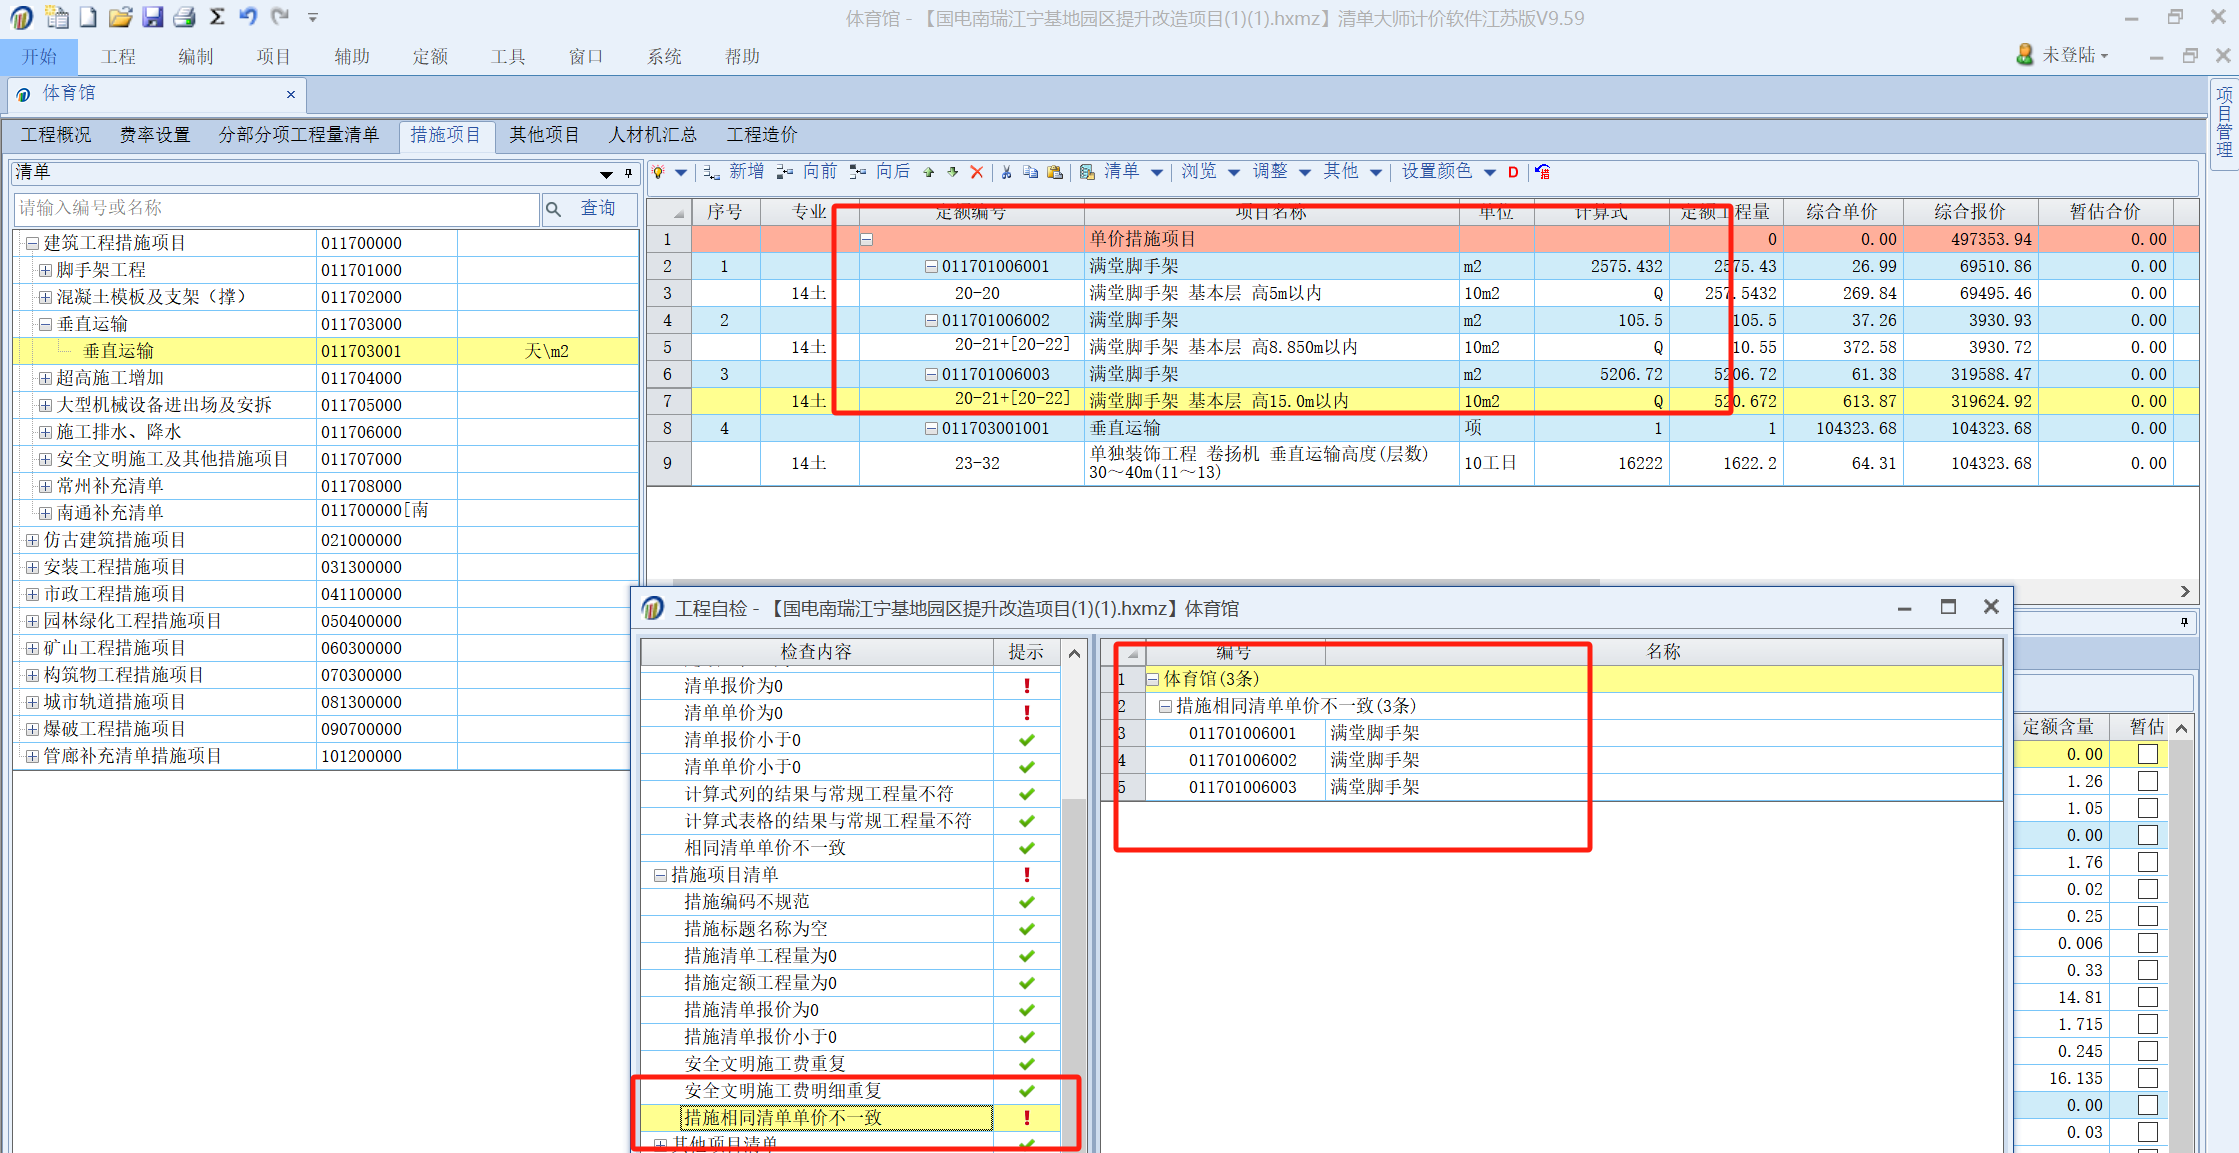Image resolution: width=2239 pixels, height=1153 pixels.
Task: Click the green move down arrow icon
Action: [953, 173]
